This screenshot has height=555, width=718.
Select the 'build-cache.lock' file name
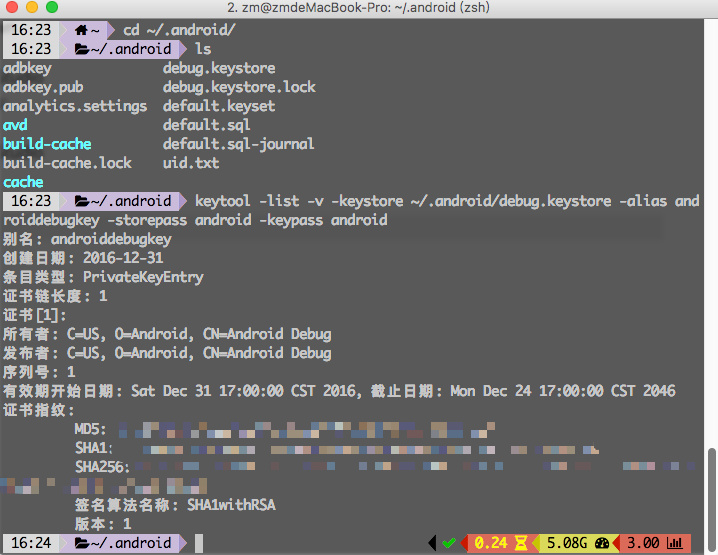pyautogui.click(x=67, y=163)
